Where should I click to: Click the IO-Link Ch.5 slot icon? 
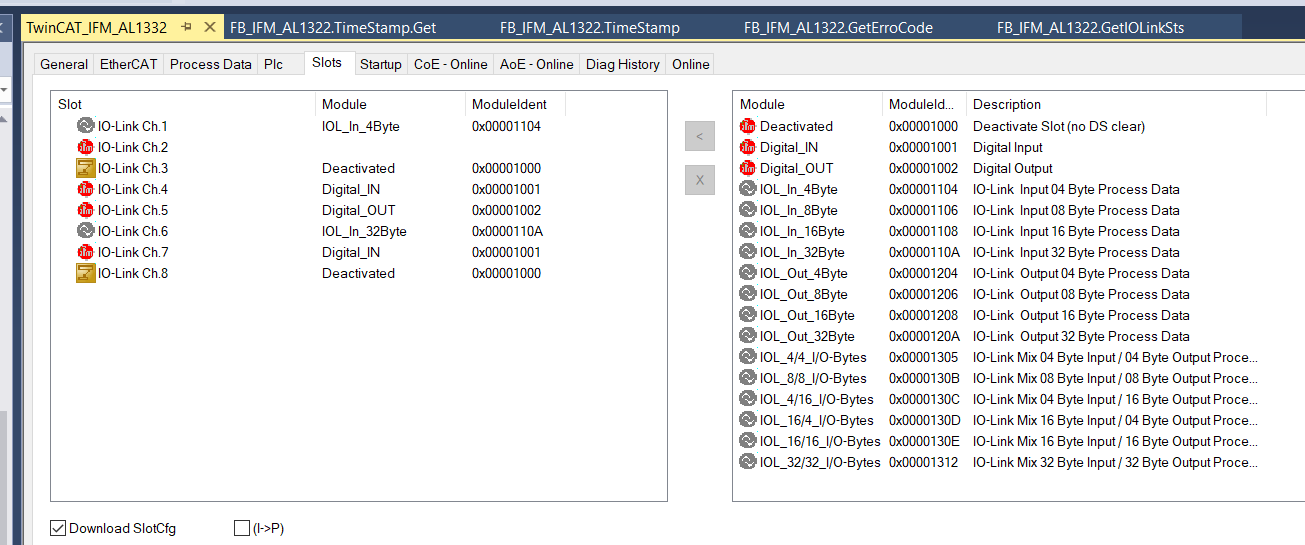86,210
